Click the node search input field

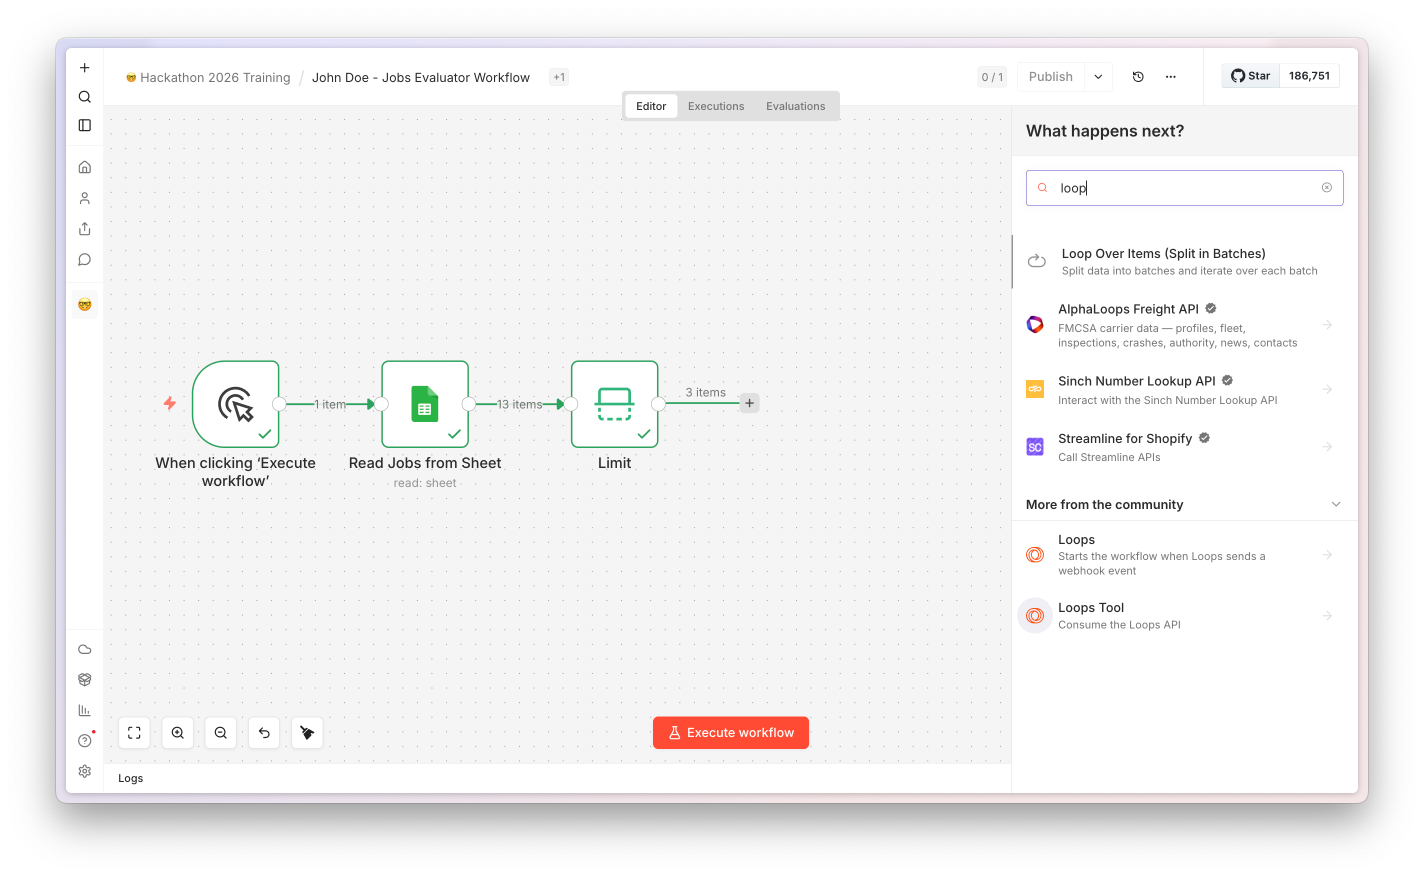pos(1185,188)
